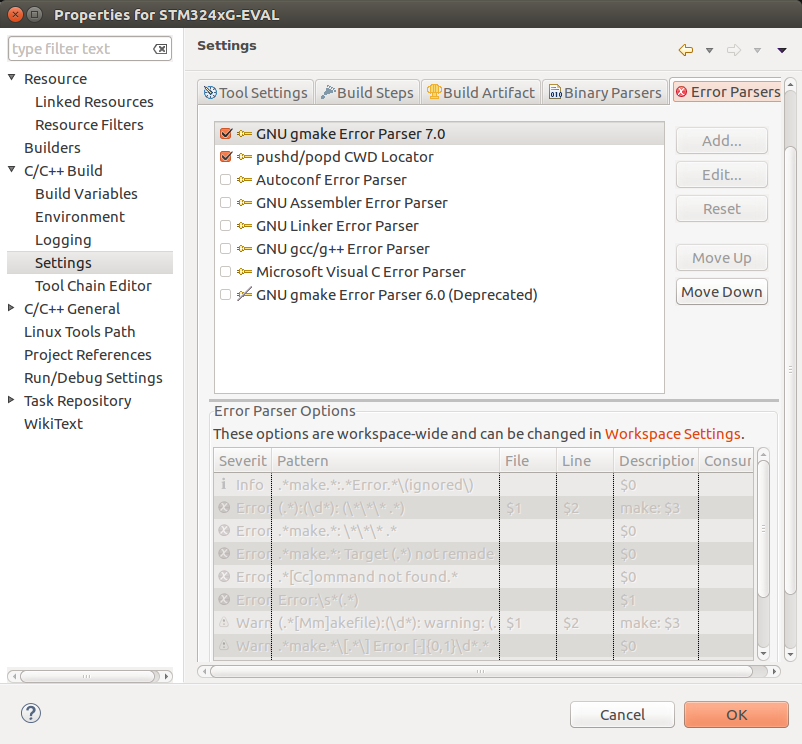
Task: Enable the GNU Linker Error Parser checkbox
Action: coord(225,226)
